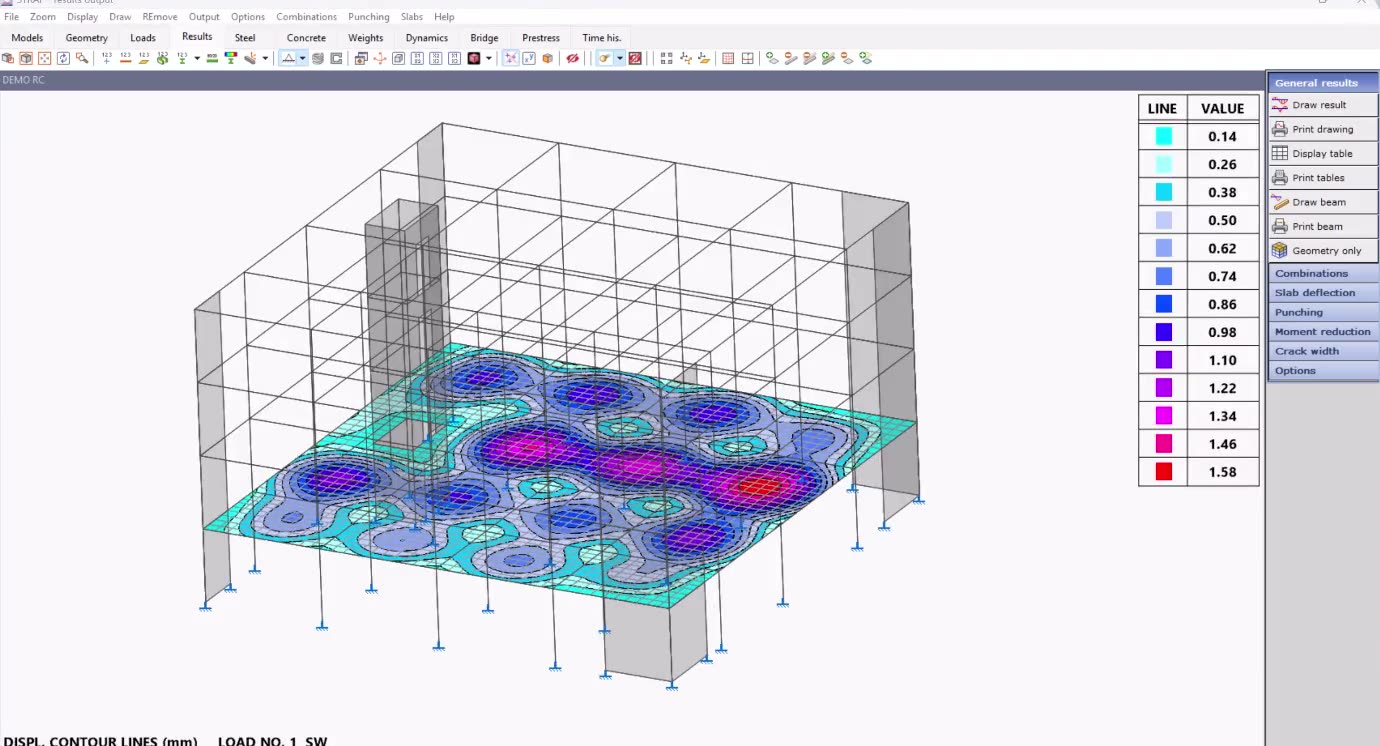Screen dimensions: 1380x746
Task: Open dropdown arrow after green numbering icon
Action: point(197,58)
